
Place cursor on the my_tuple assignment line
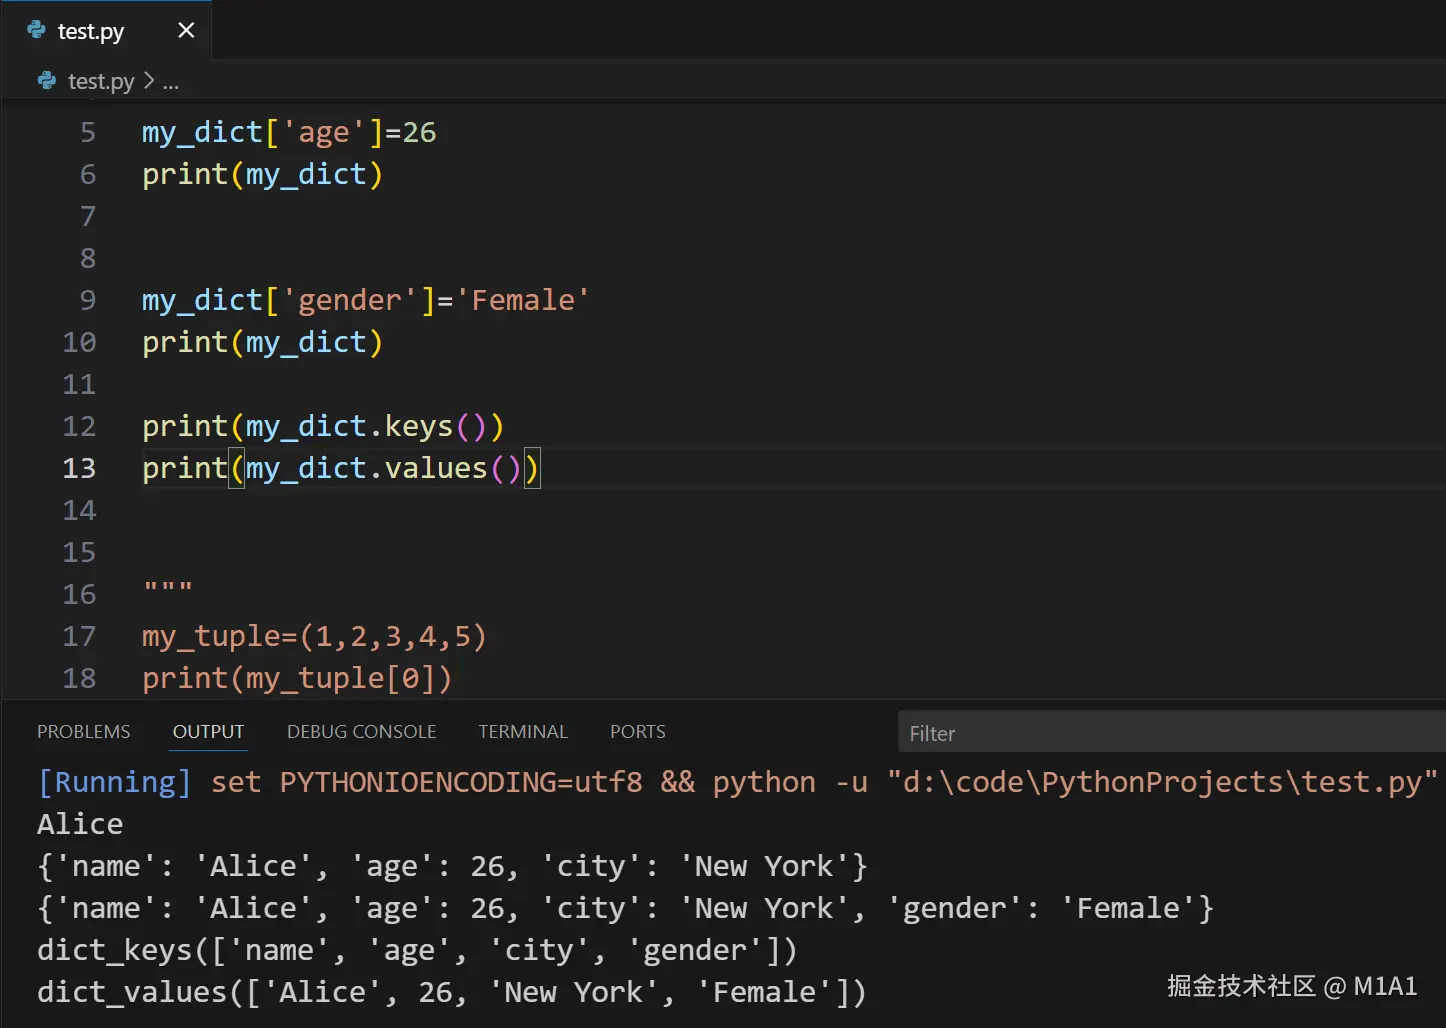coord(314,636)
